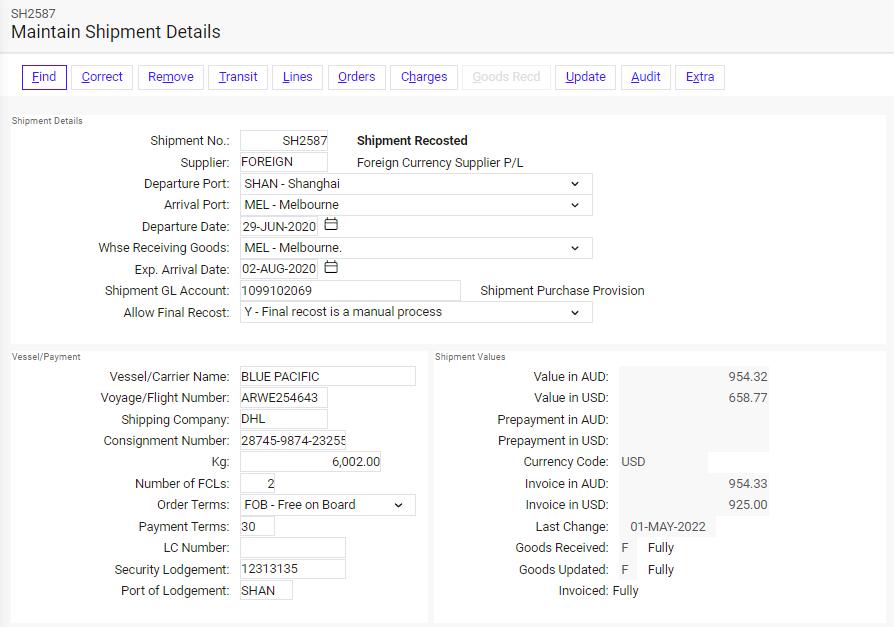This screenshot has height=627, width=894.
Task: Click the Remove button
Action: 170,76
